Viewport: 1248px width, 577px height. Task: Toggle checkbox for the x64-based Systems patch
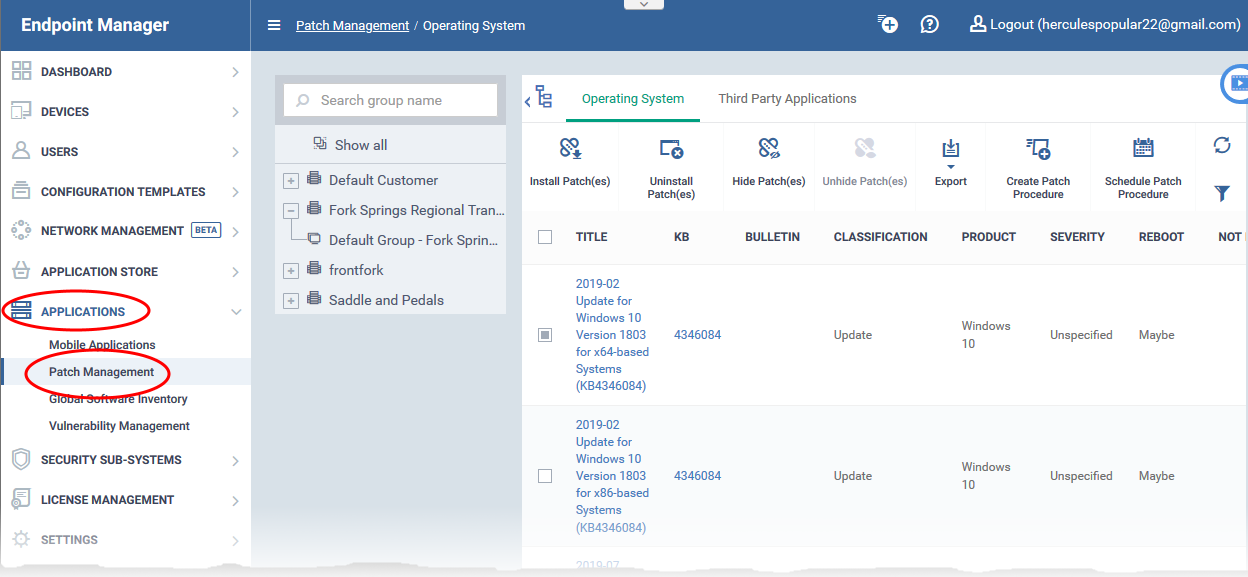coord(545,335)
